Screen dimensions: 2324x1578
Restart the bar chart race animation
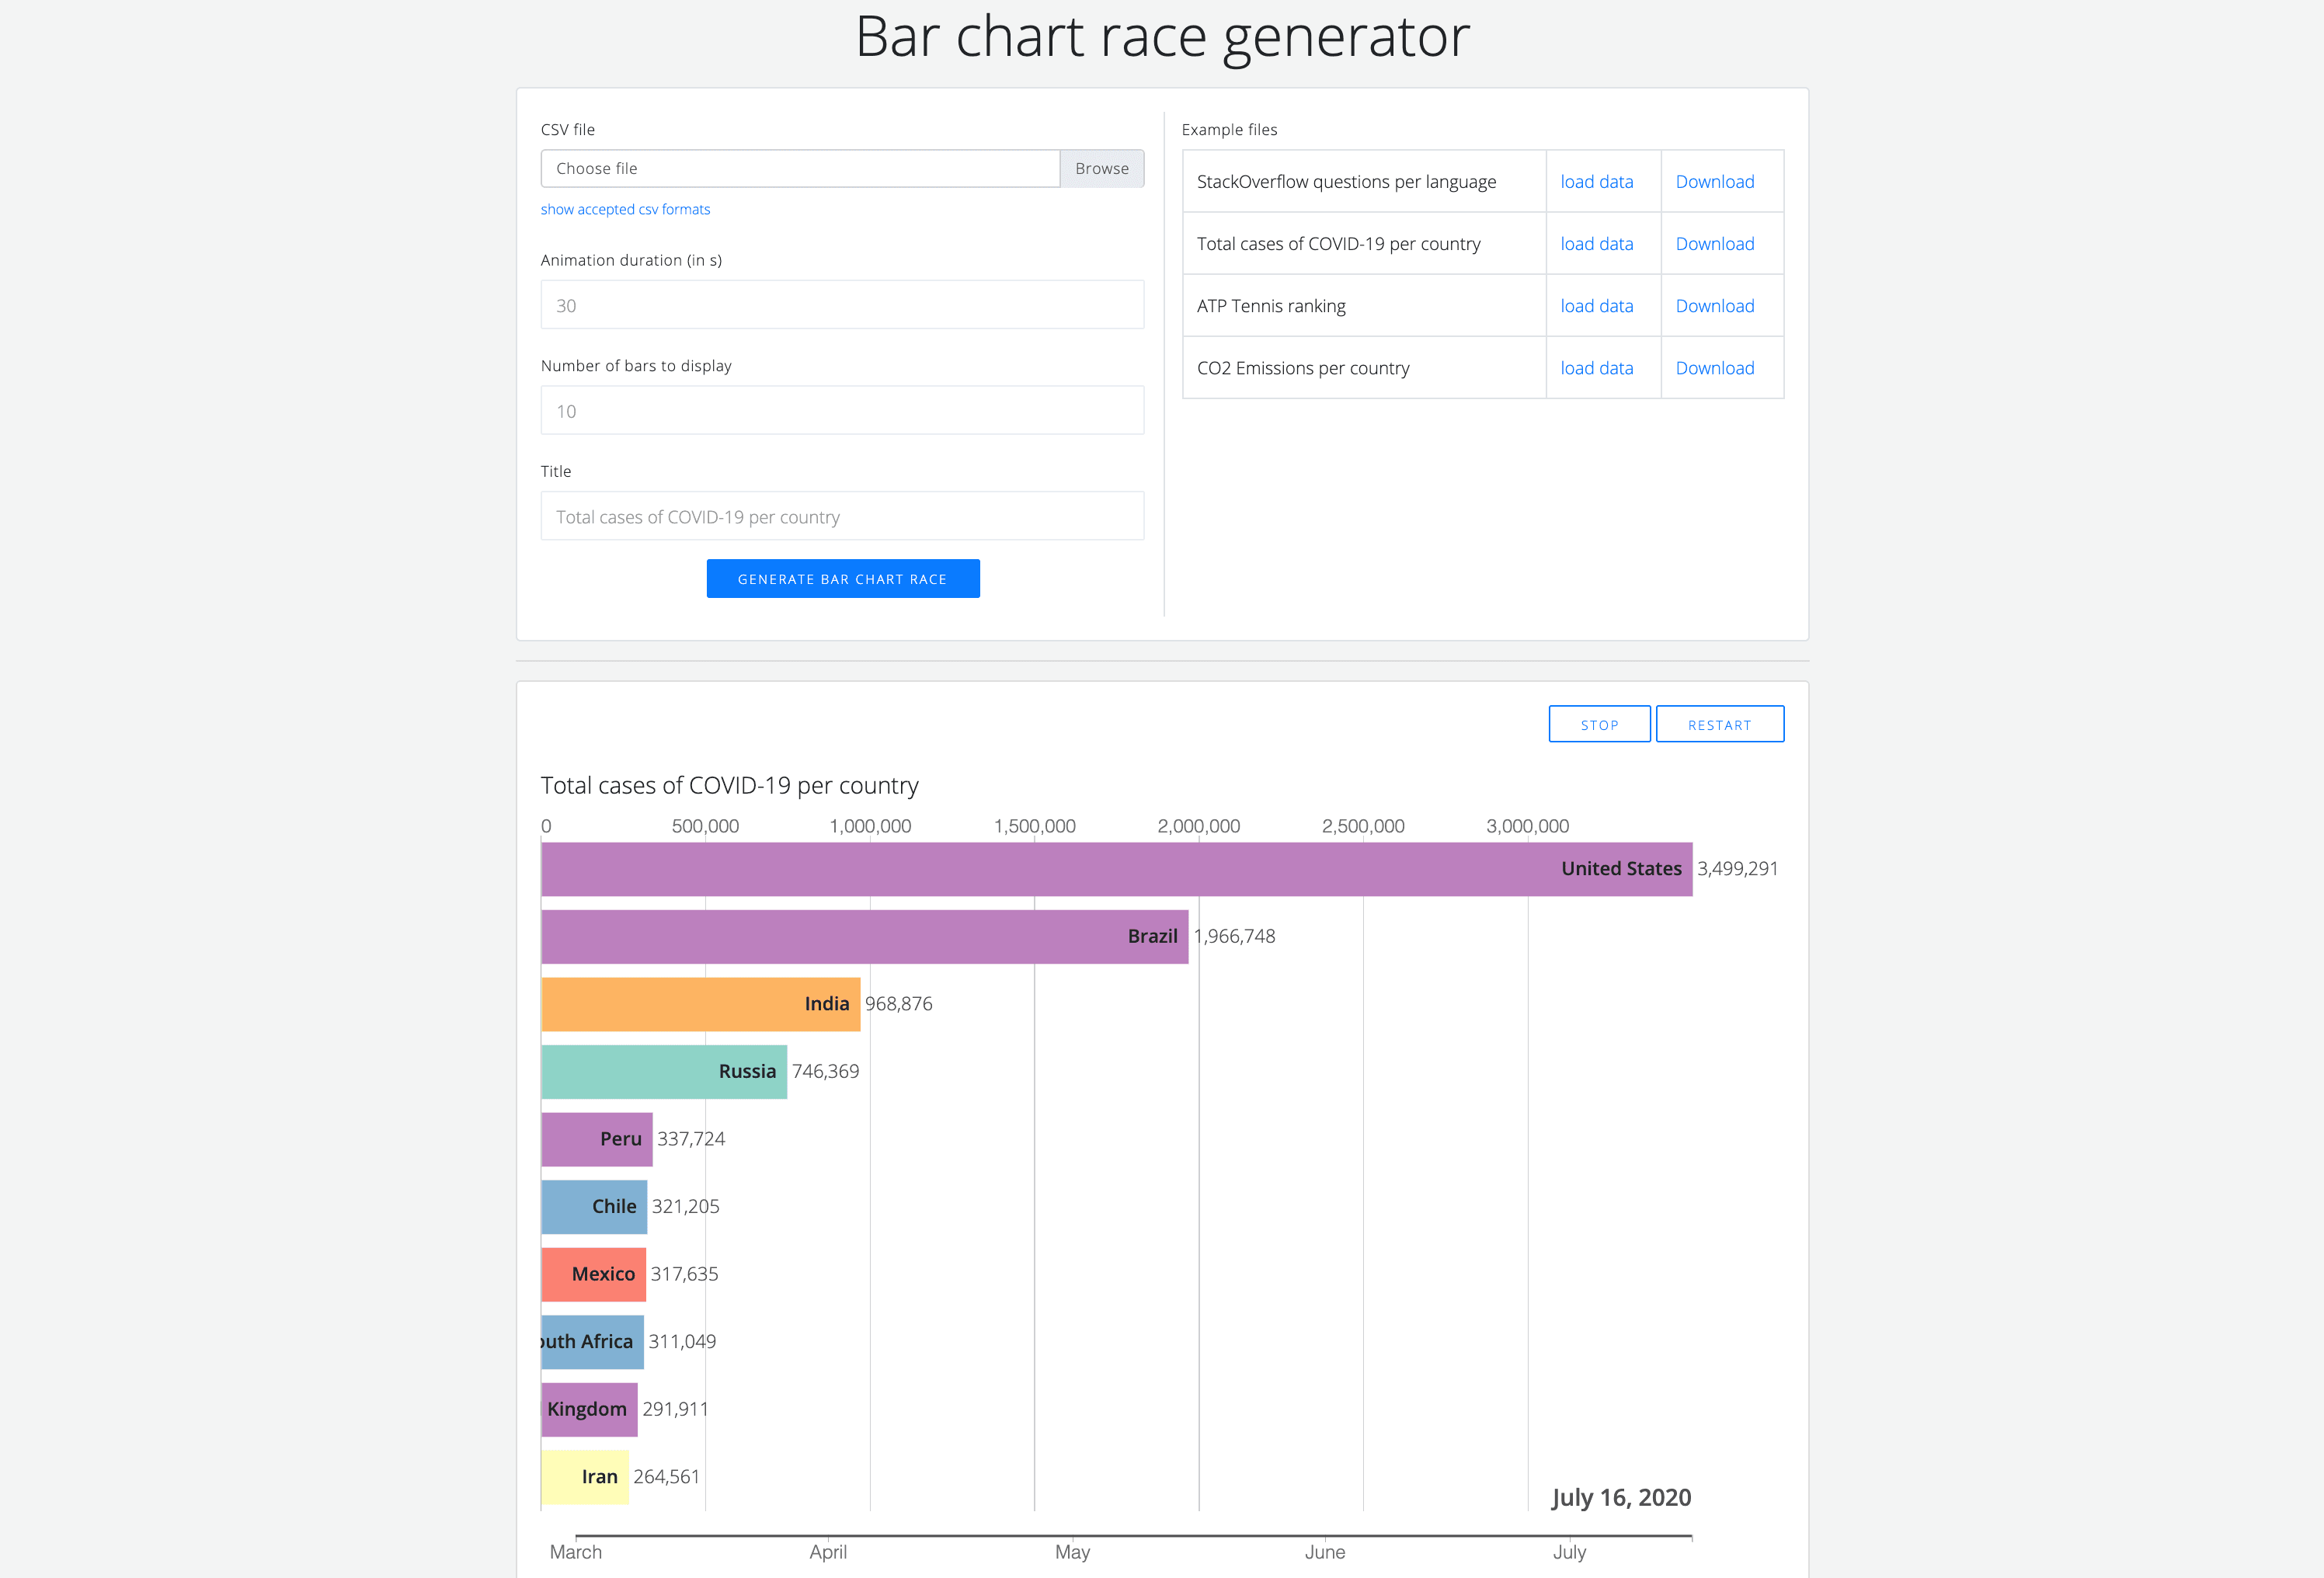(x=1719, y=724)
